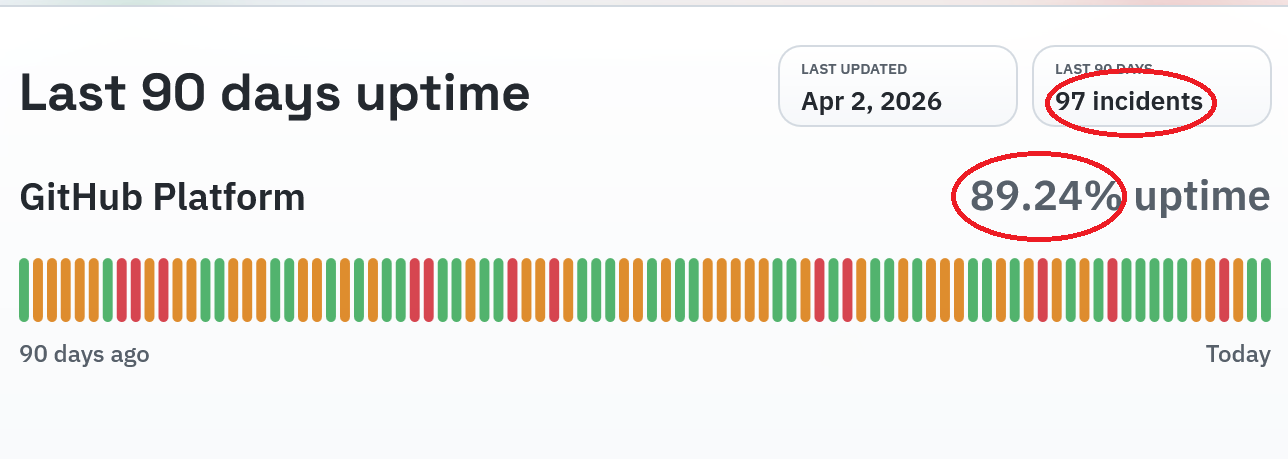The width and height of the screenshot is (1288, 459).
Task: Click the 90 days ago label
Action: 84,354
